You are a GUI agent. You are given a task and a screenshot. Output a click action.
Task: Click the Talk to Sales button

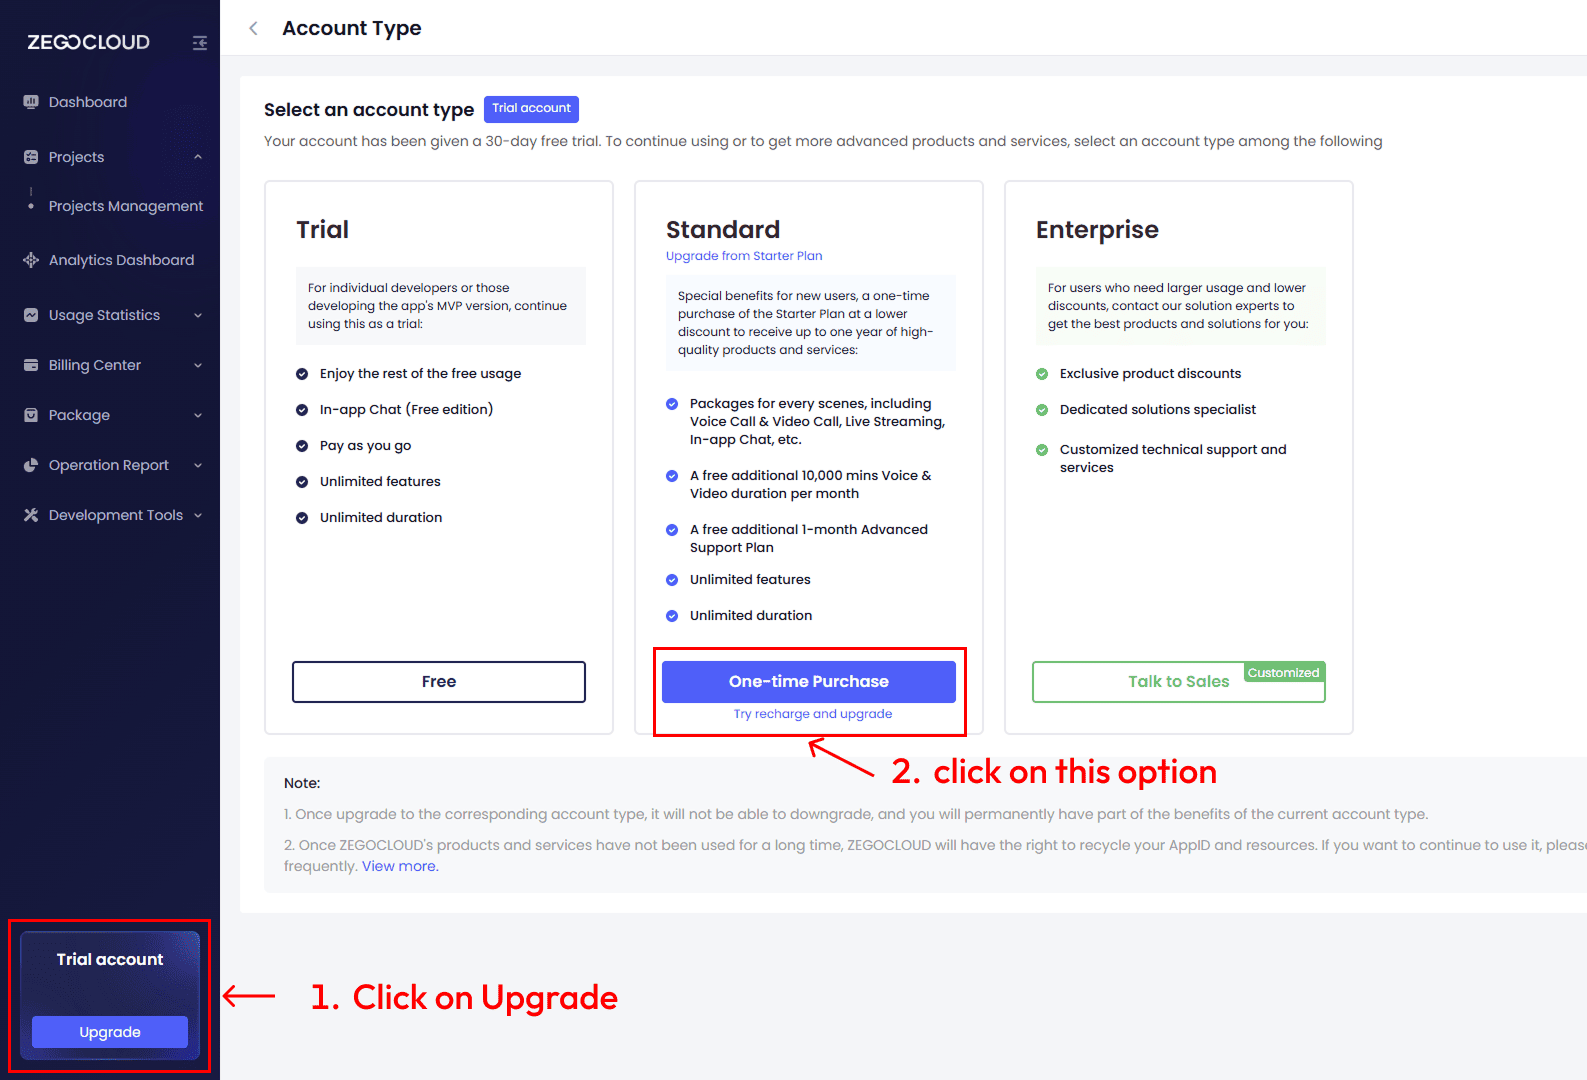point(1178,682)
